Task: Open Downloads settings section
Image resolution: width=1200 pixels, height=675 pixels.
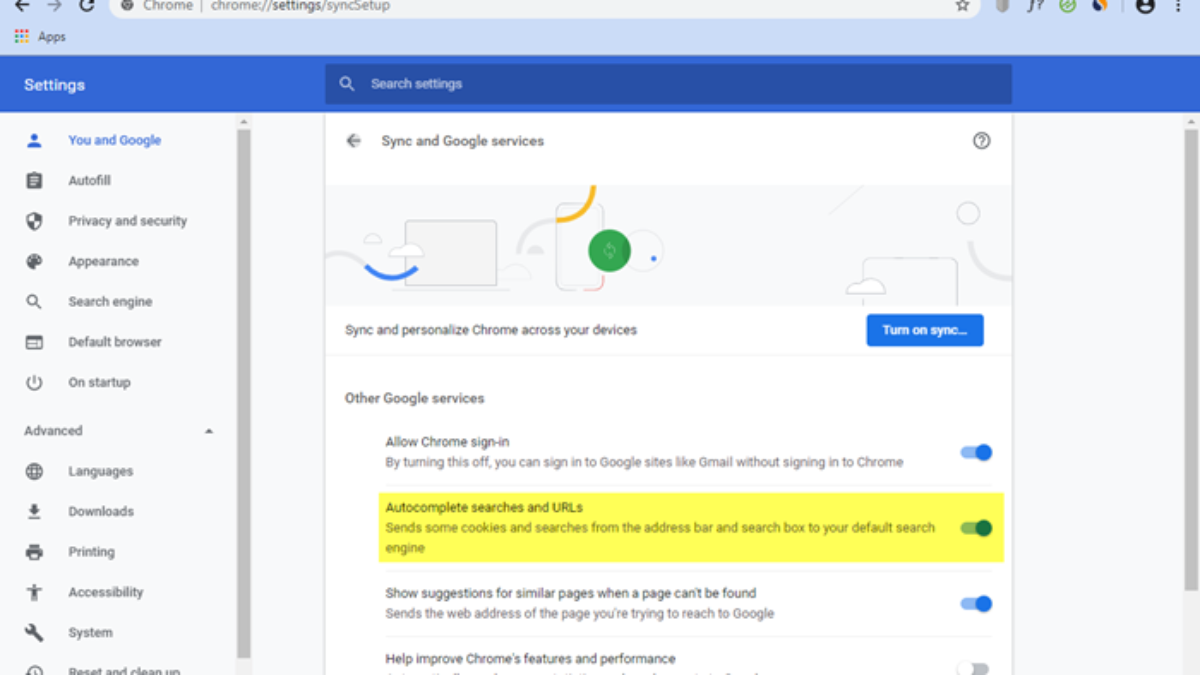Action: coord(100,511)
